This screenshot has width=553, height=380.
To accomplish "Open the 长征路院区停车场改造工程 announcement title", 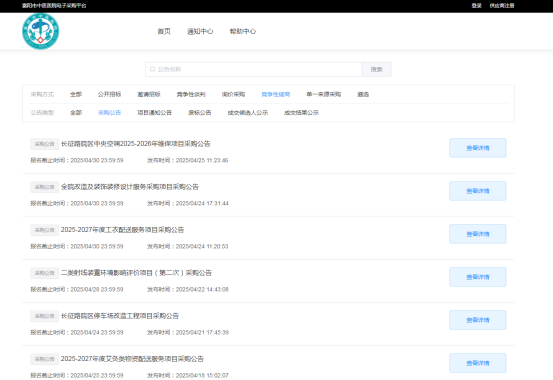I will [120, 316].
